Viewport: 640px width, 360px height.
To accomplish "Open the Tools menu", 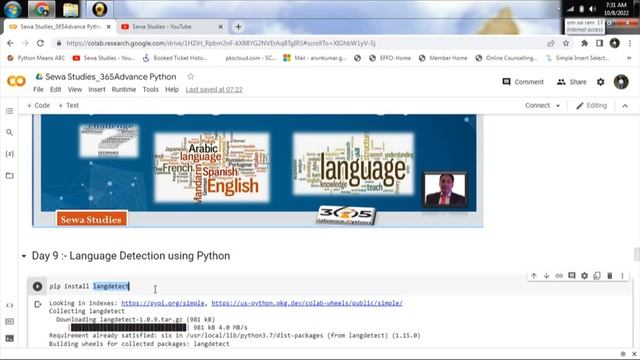I will (x=151, y=89).
